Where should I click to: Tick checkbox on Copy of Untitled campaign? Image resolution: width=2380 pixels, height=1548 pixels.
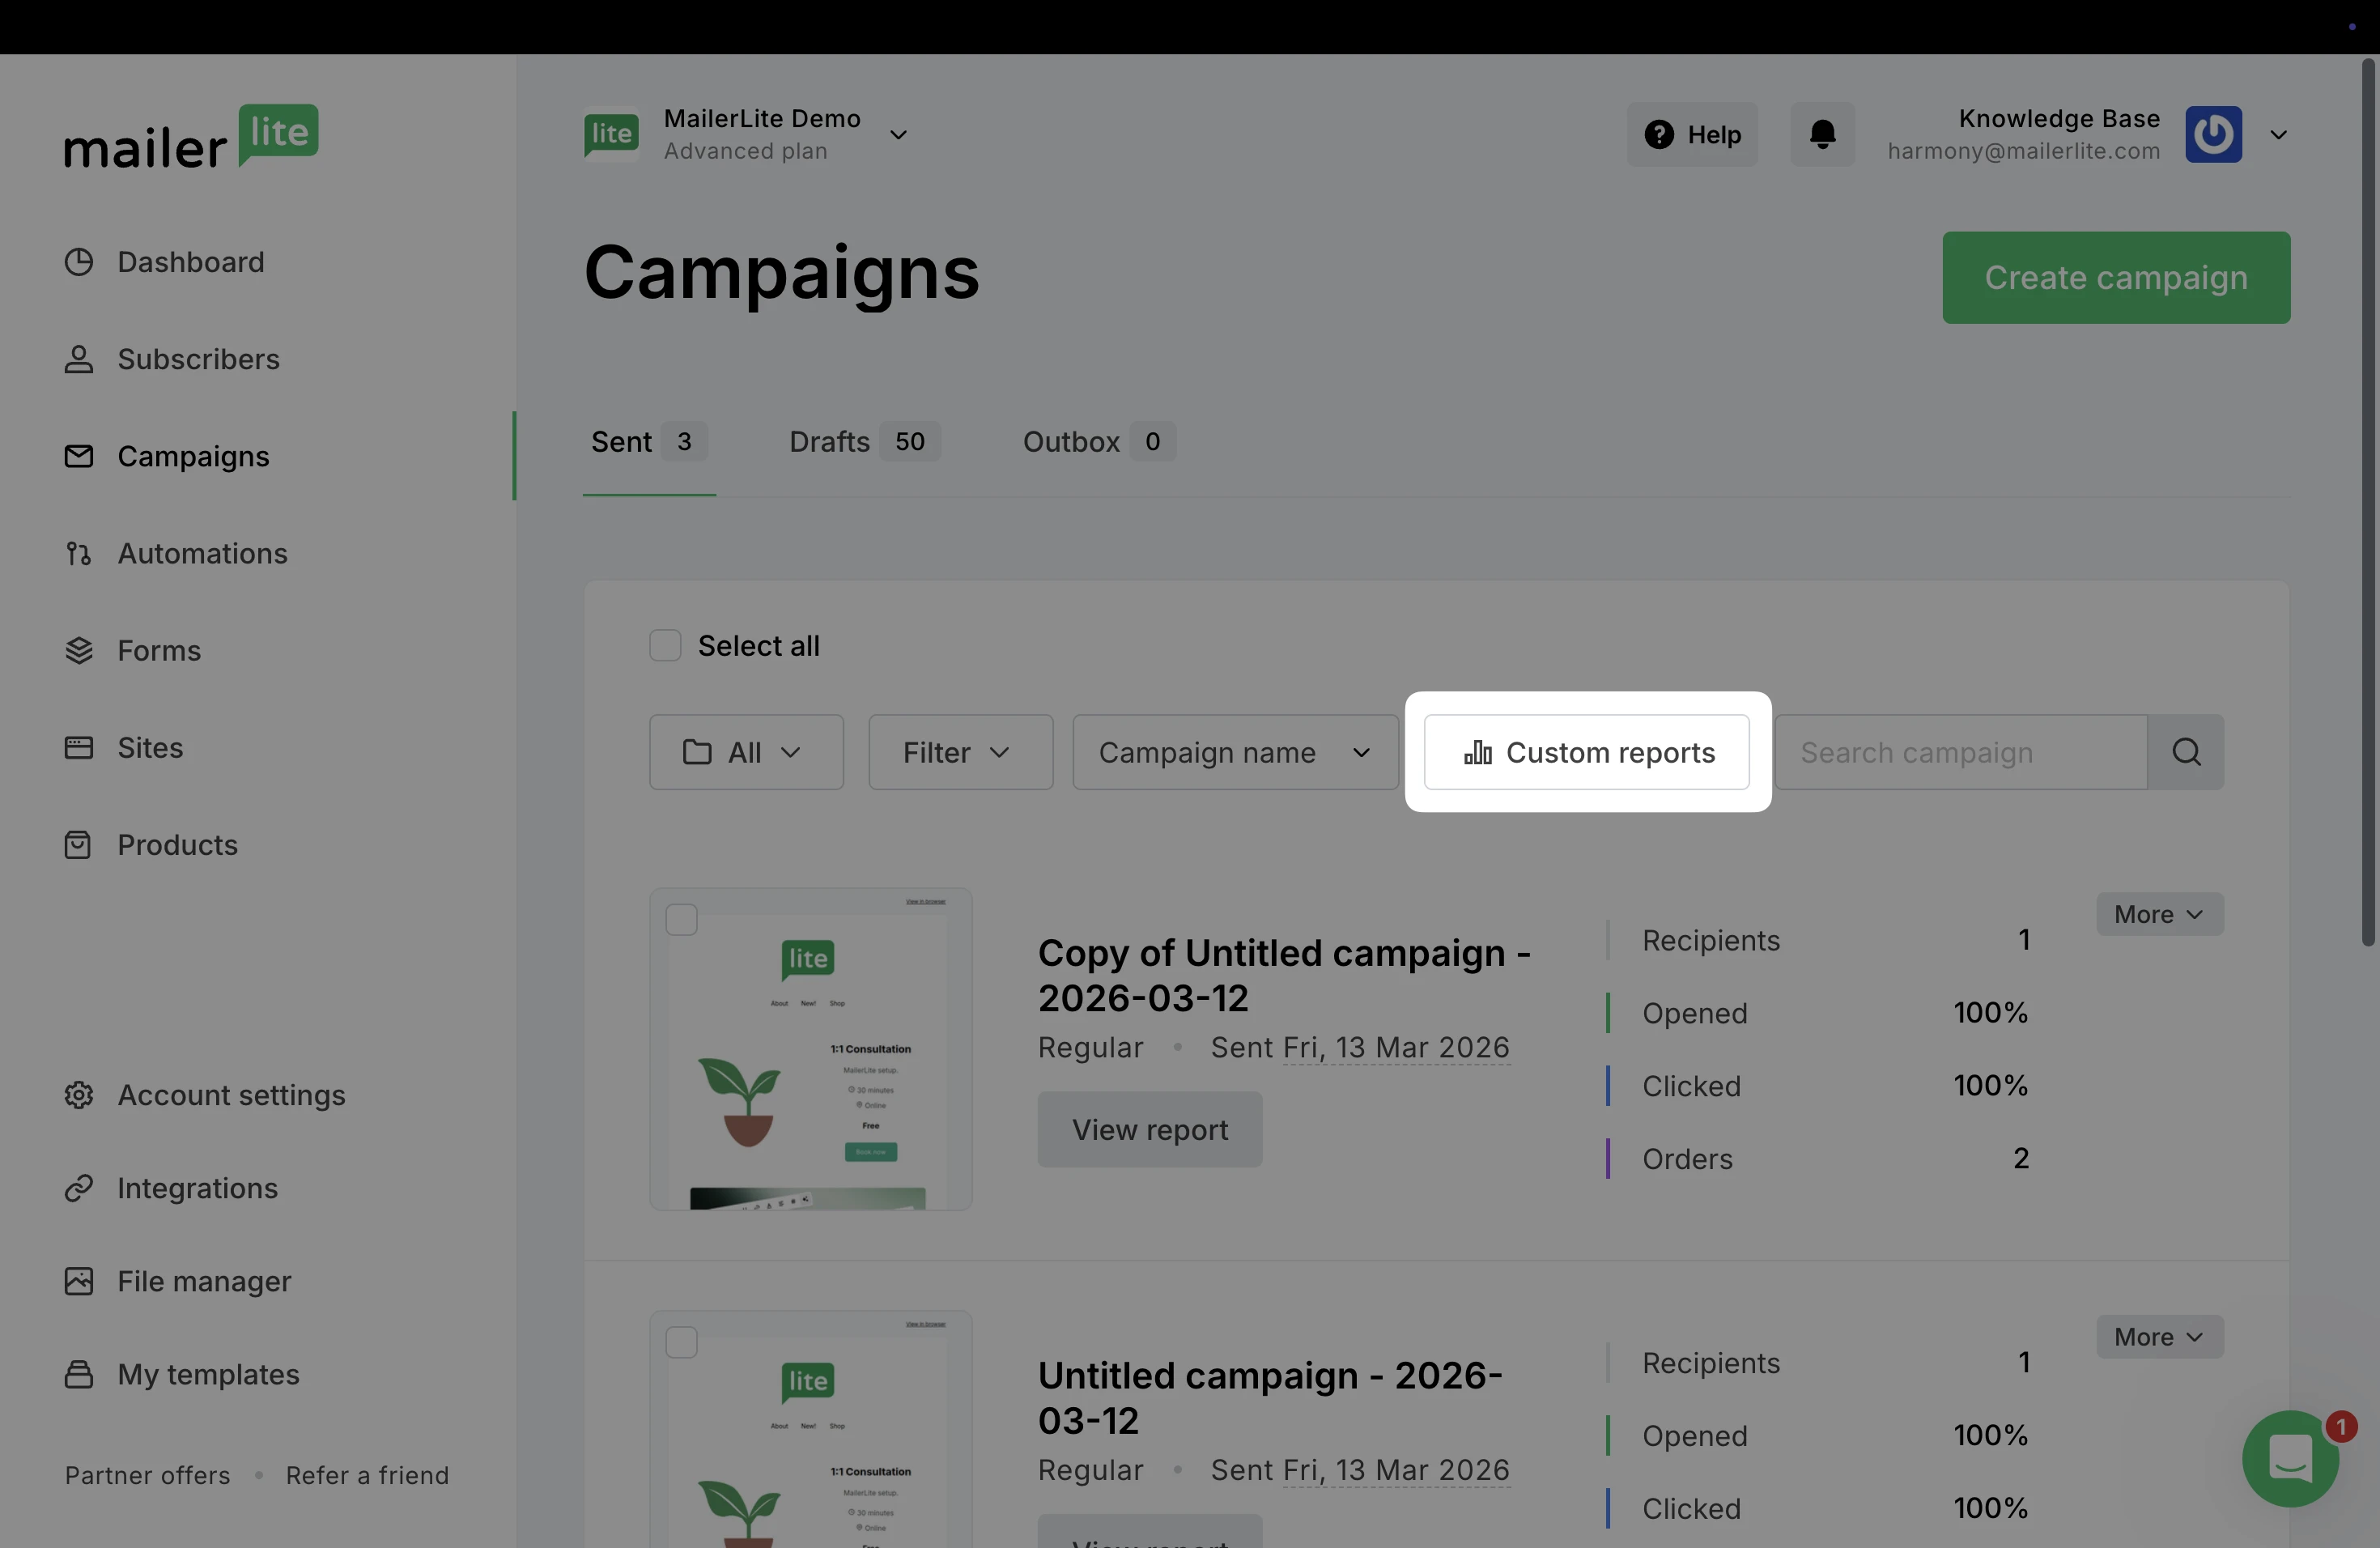[x=682, y=920]
